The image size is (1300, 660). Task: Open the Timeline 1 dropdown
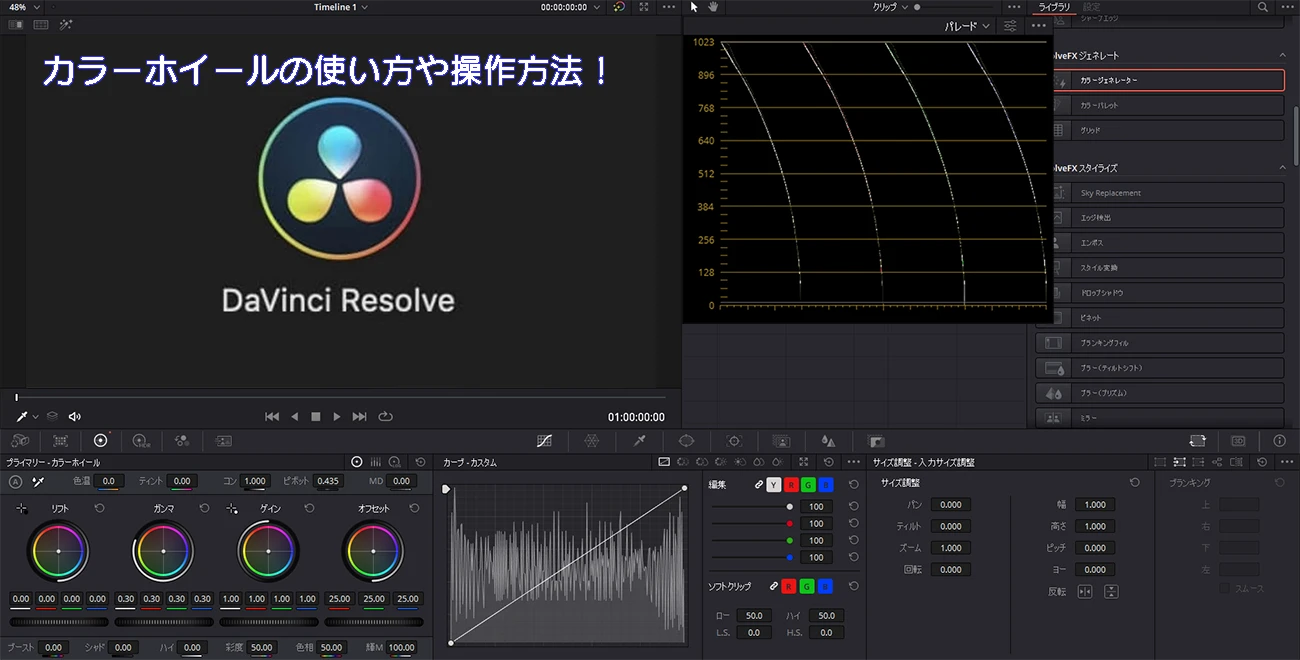[341, 7]
